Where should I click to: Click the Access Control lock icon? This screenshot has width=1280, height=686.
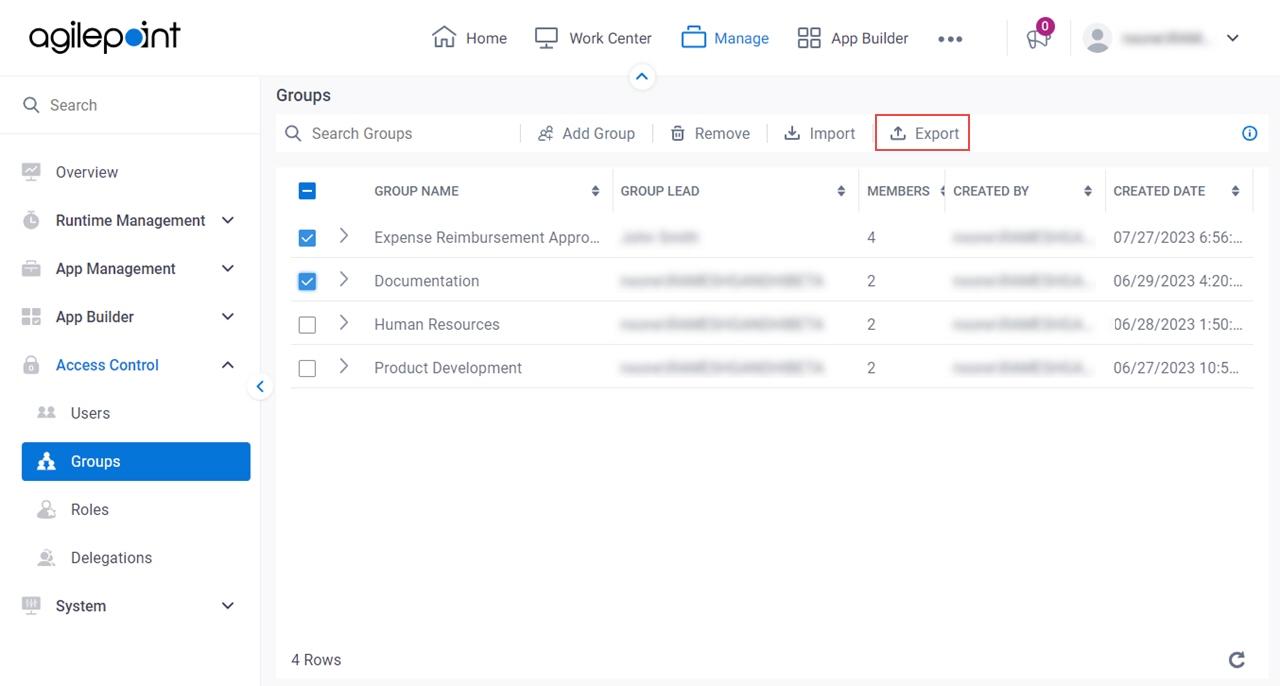coord(31,365)
